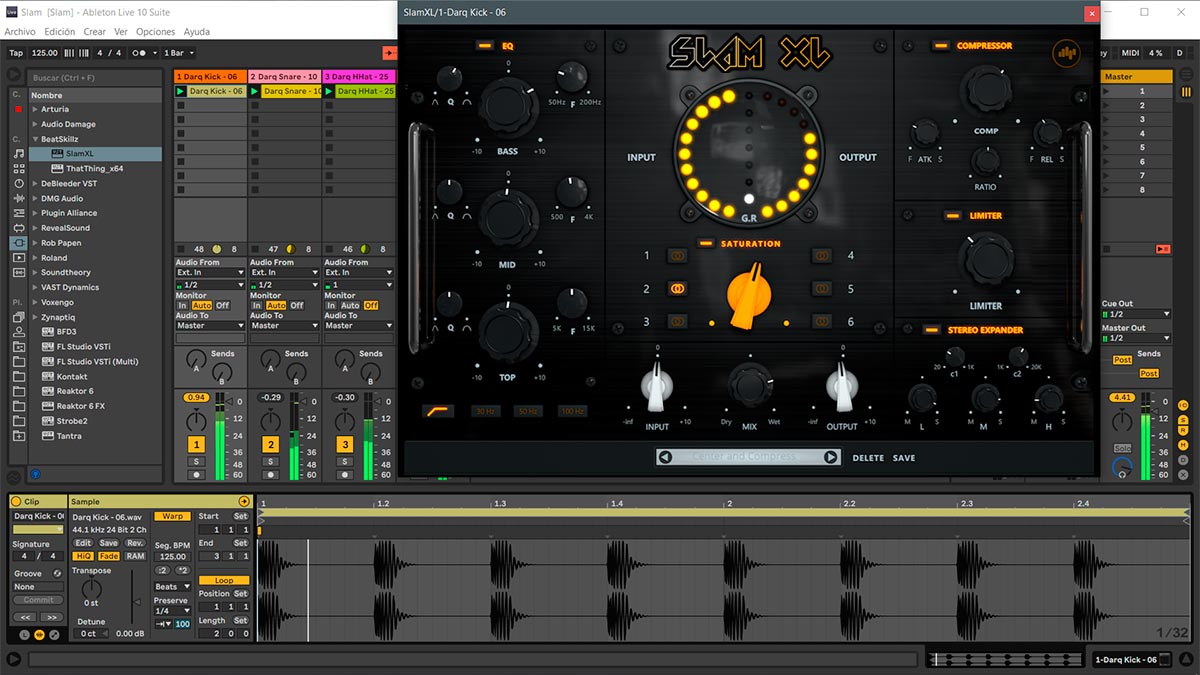Viewport: 1200px width, 675px height.
Task: Click the high-pass filter shape icon
Action: click(436, 411)
